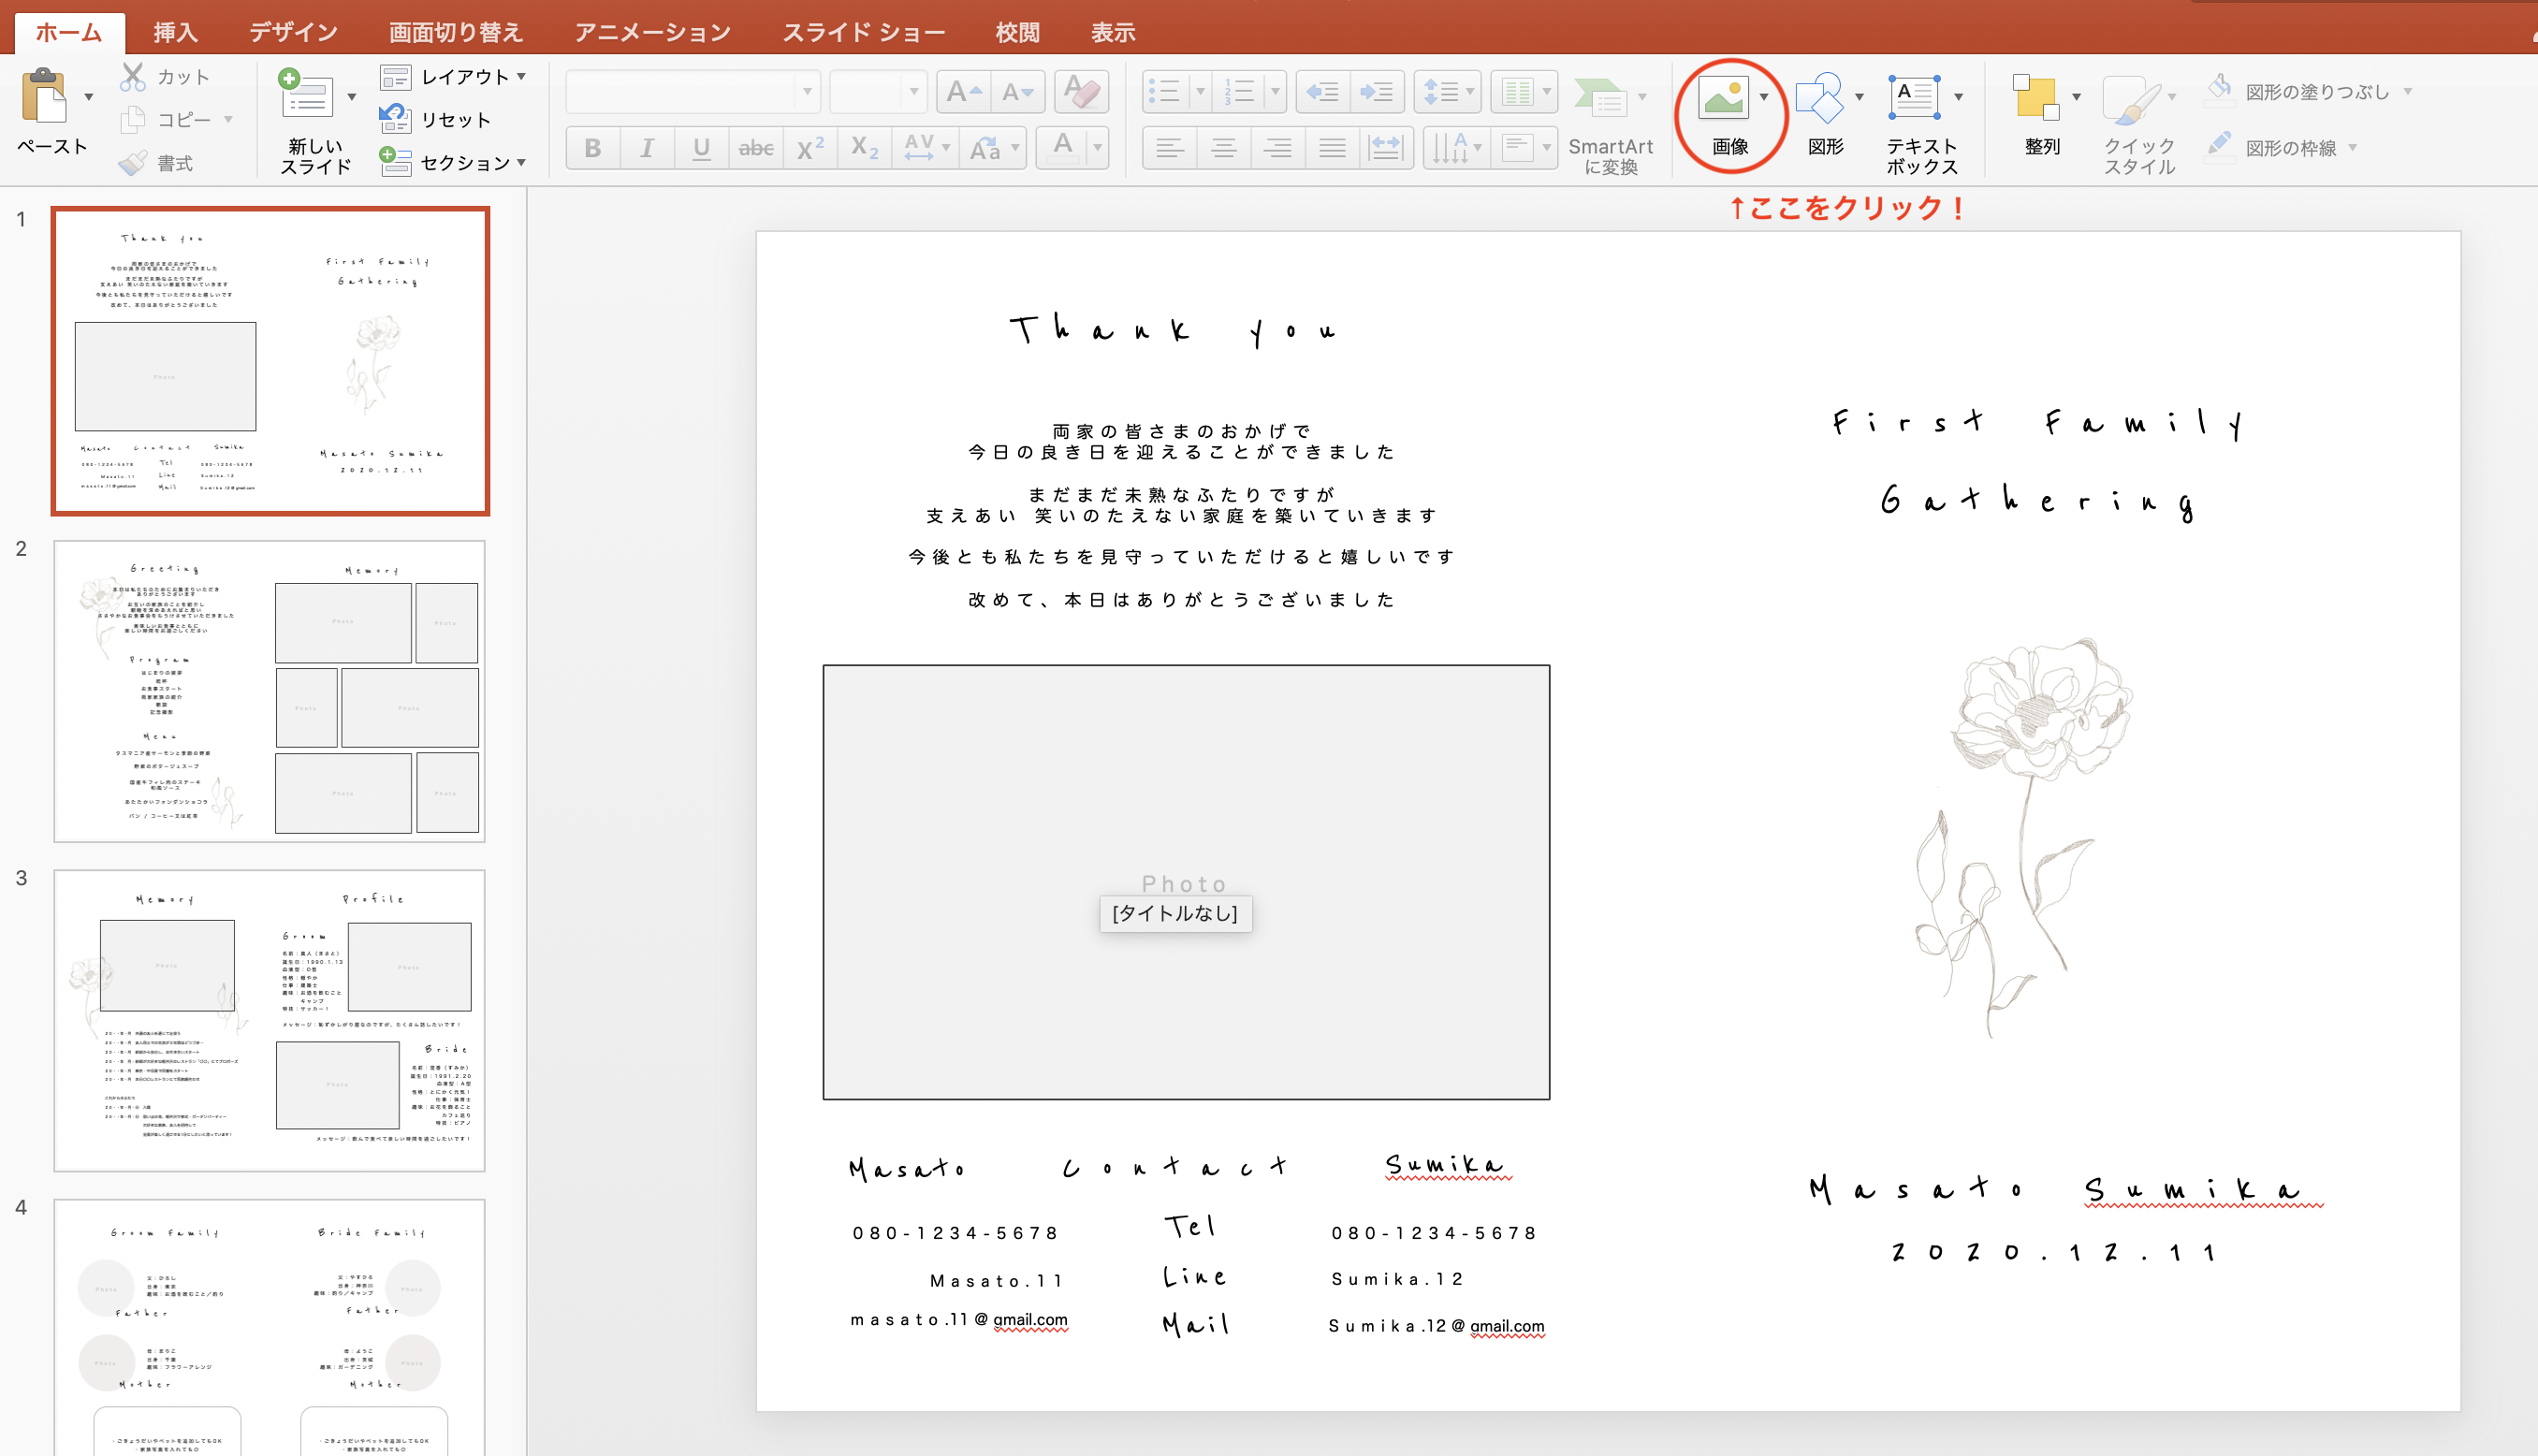Click the ペースト paste clipboard icon
This screenshot has width=2538, height=1456.
[44, 98]
